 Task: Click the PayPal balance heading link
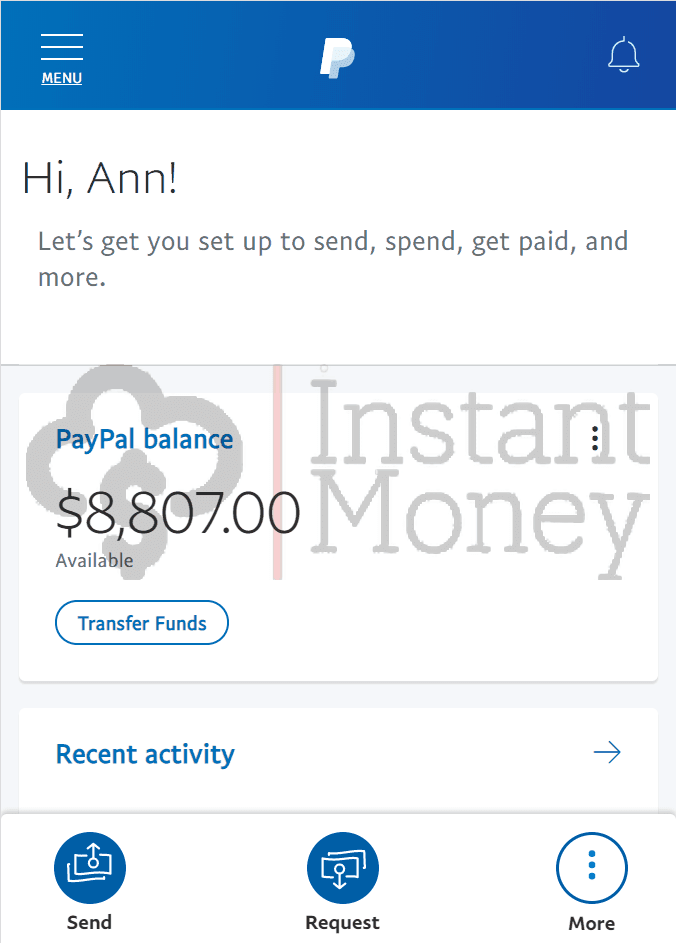pos(144,440)
